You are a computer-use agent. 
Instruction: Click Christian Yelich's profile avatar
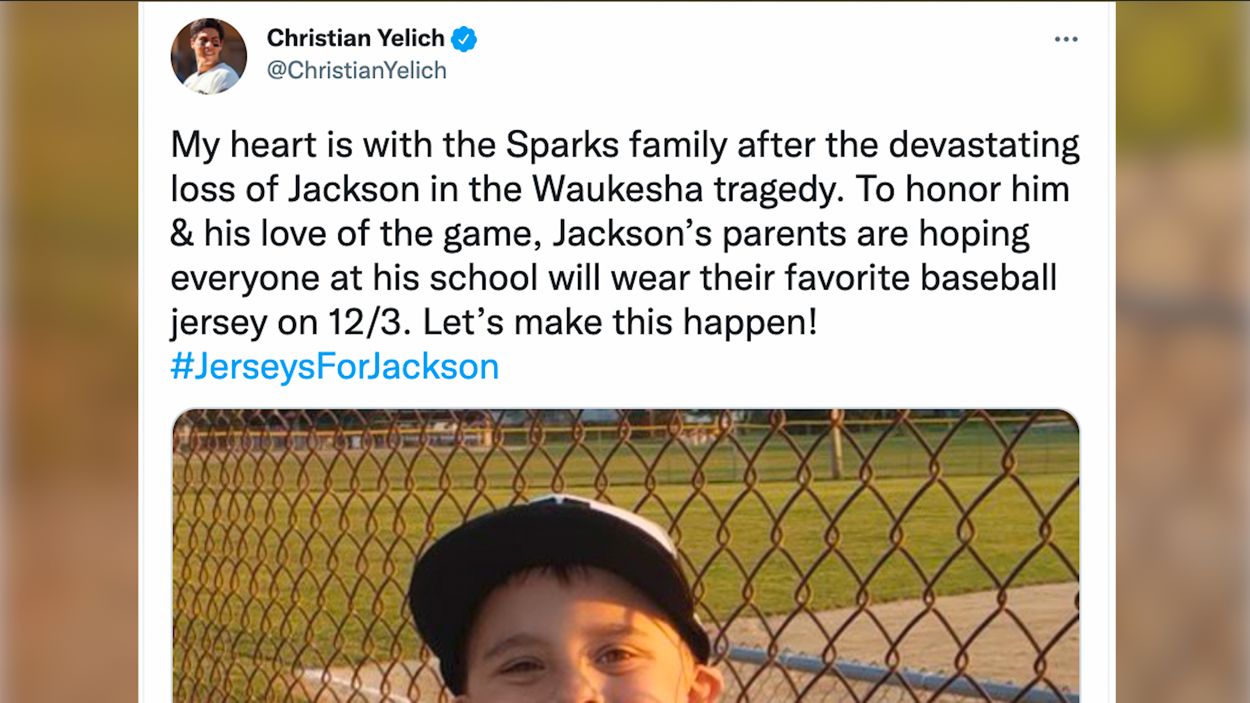pyautogui.click(x=208, y=55)
